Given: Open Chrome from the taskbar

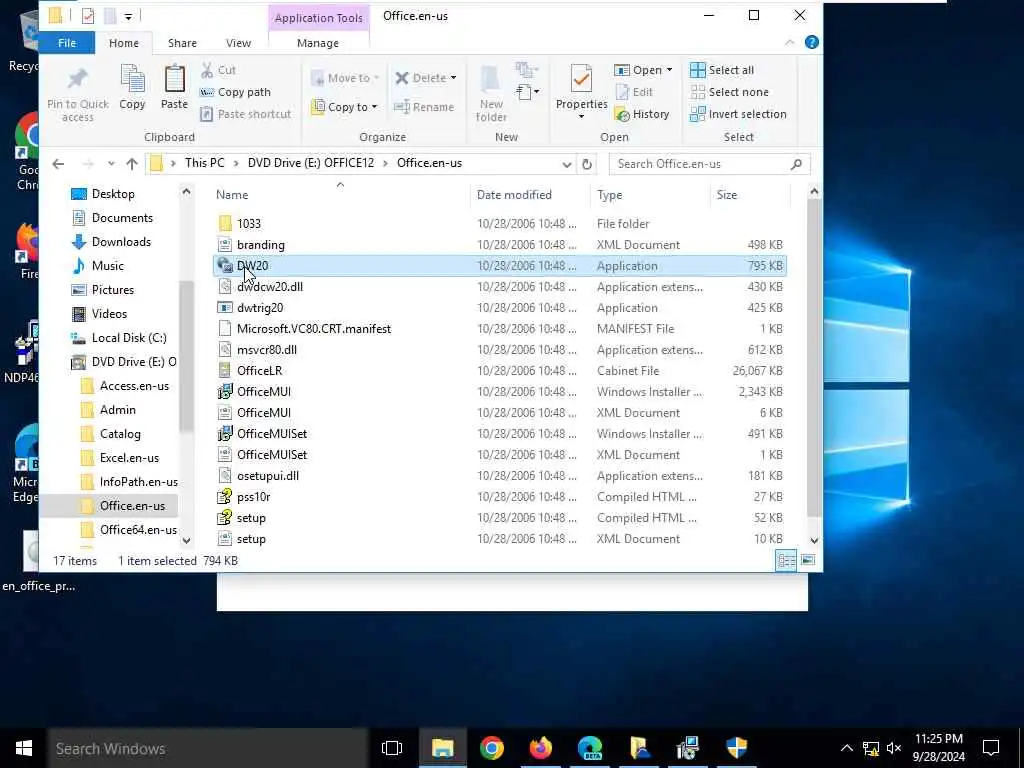Looking at the screenshot, I should coord(492,748).
